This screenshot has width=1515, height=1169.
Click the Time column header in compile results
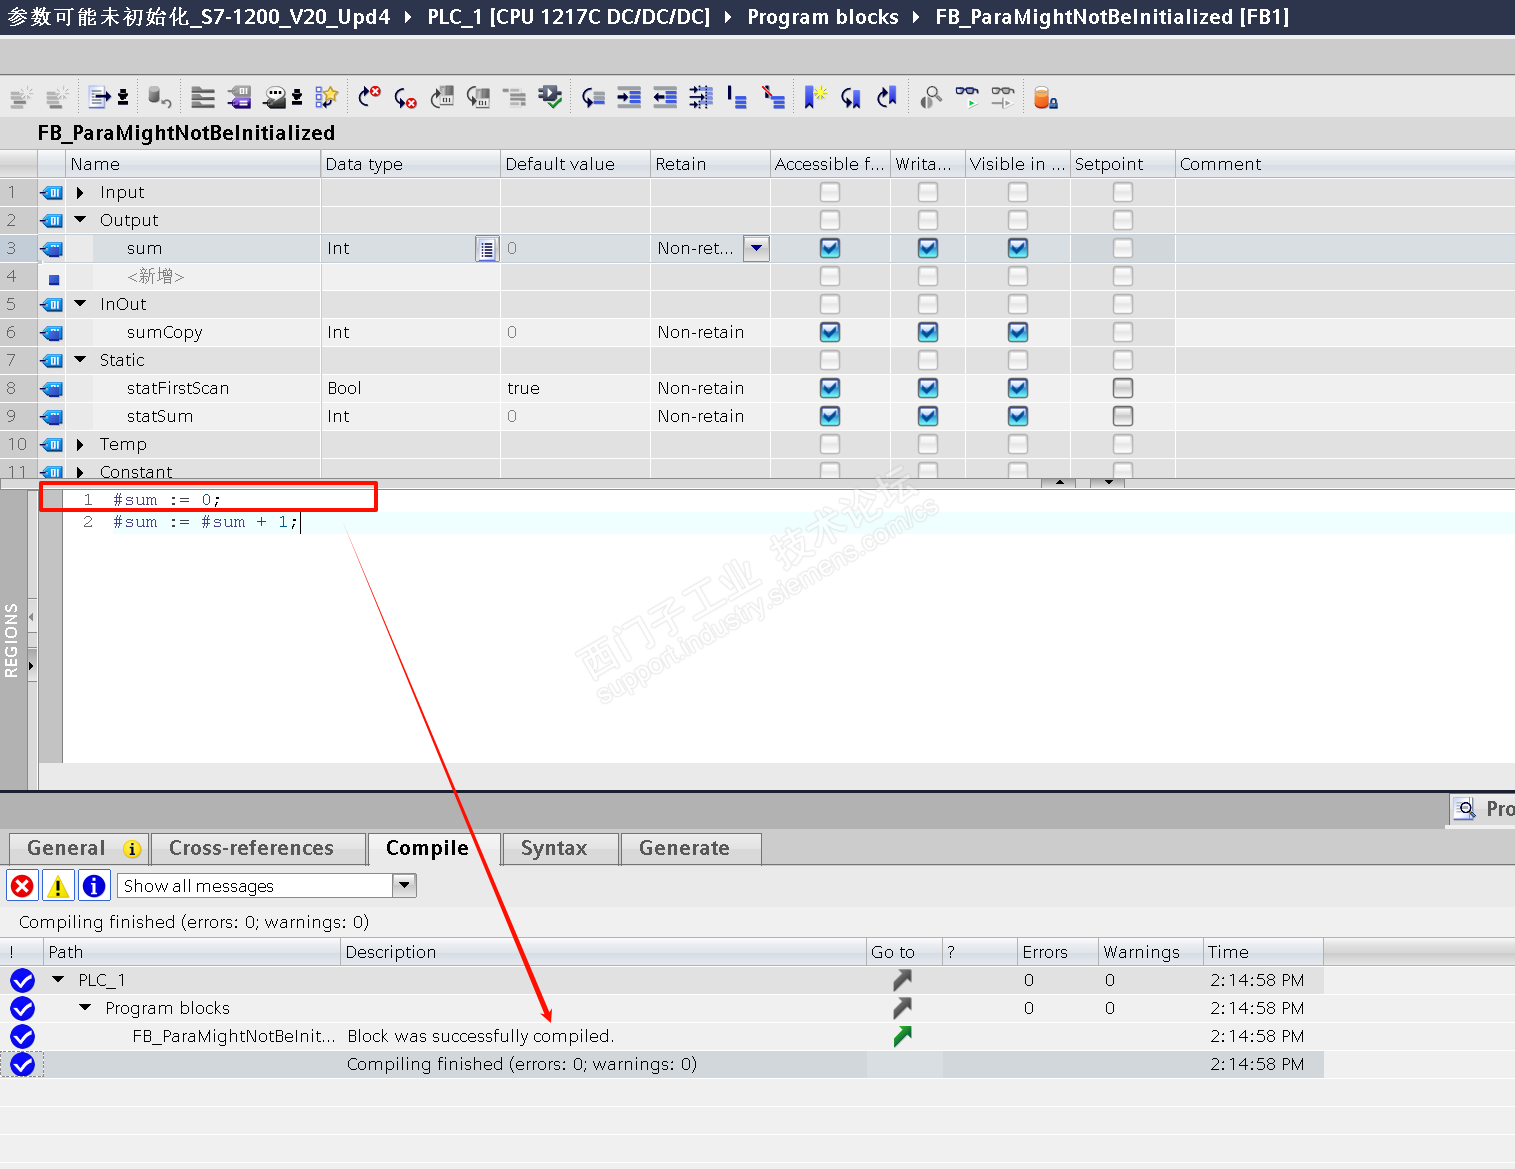pos(1263,952)
